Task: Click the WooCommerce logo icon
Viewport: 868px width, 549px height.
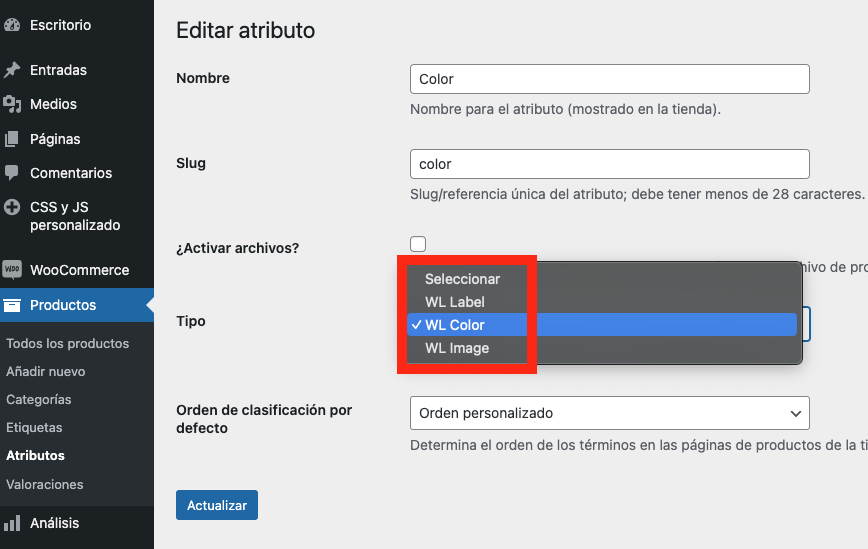Action: (x=12, y=270)
